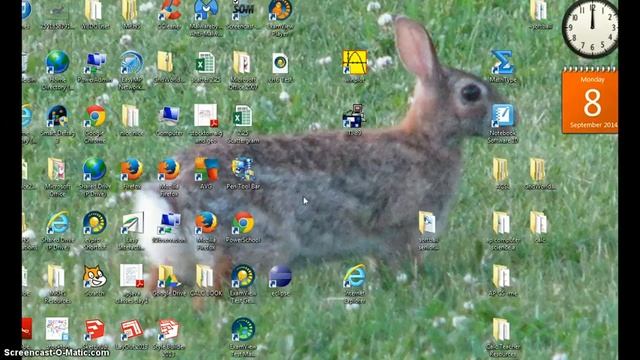Select the Screencast-O-Matic SOM shortcut
This screenshot has width=640, height=360.
pyautogui.click(x=243, y=11)
